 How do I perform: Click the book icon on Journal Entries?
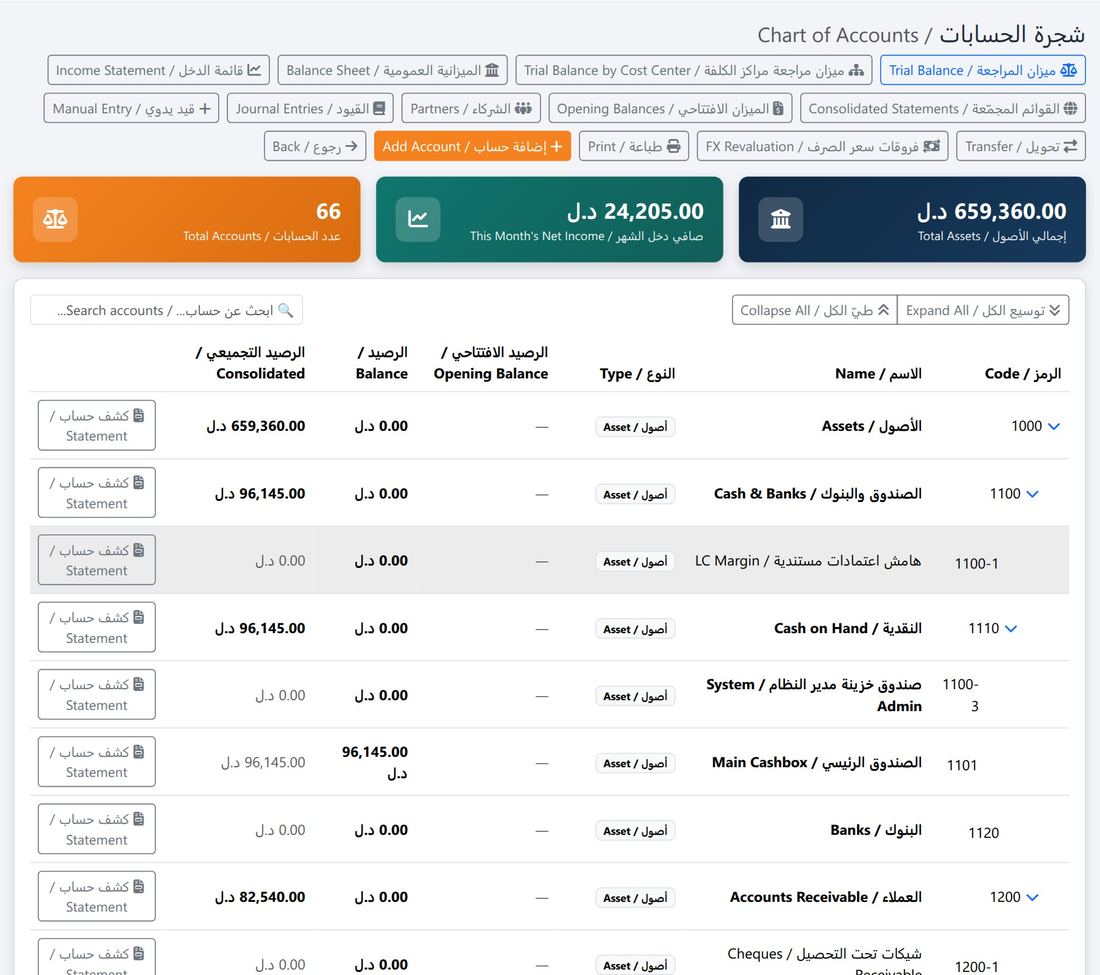(x=379, y=109)
